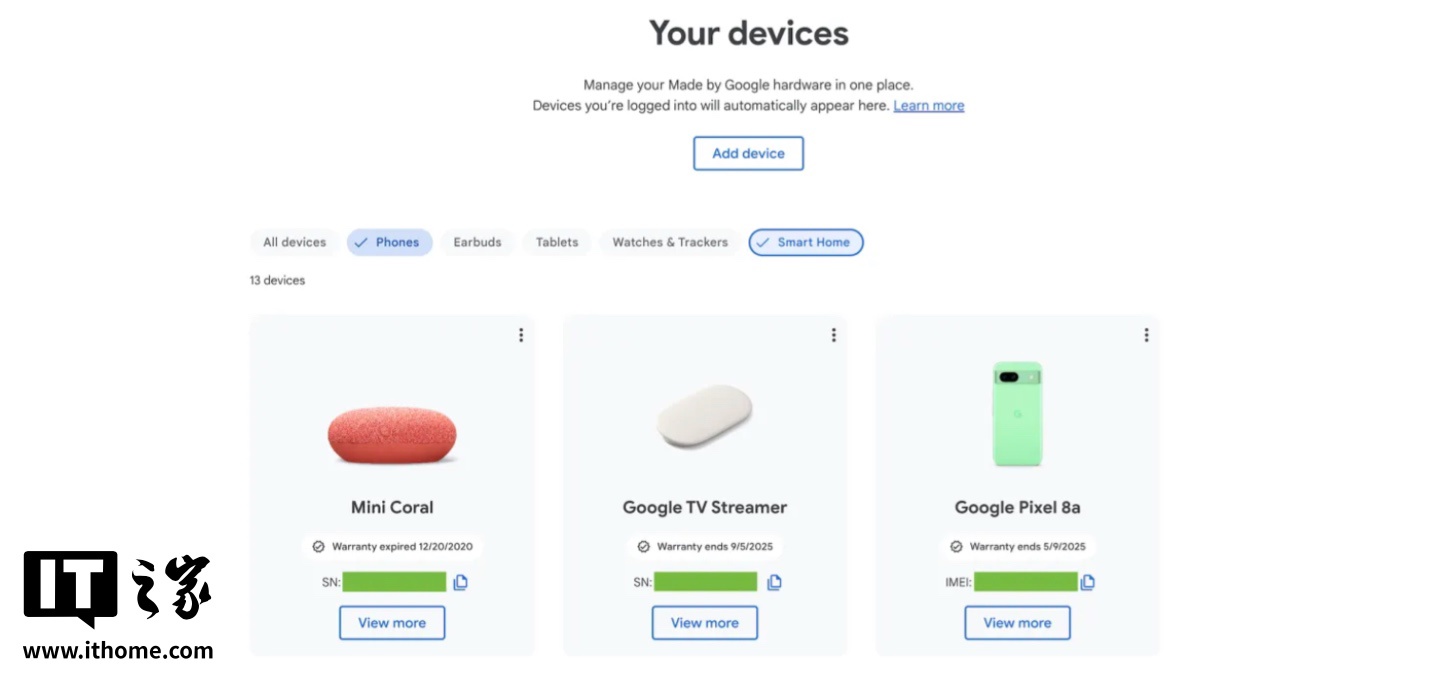
Task: Deselect the Phones filter chip
Action: pyautogui.click(x=389, y=242)
